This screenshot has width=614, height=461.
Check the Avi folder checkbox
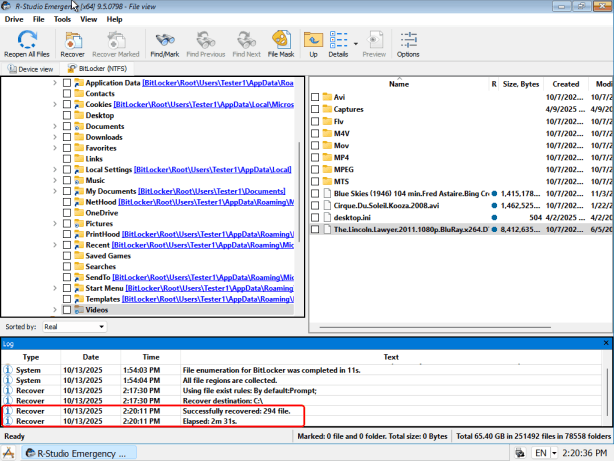[315, 97]
